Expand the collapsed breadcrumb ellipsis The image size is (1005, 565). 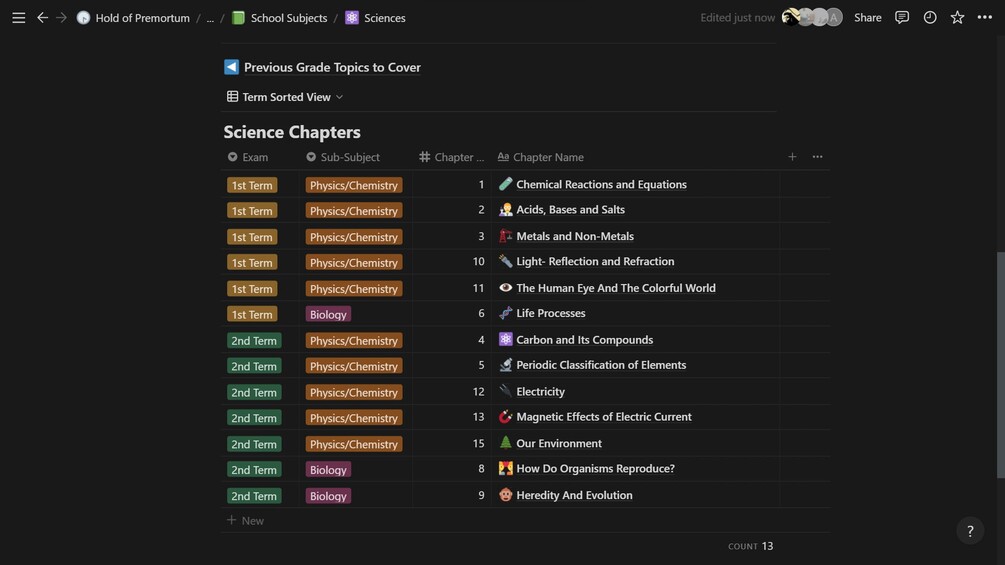pyautogui.click(x=210, y=18)
